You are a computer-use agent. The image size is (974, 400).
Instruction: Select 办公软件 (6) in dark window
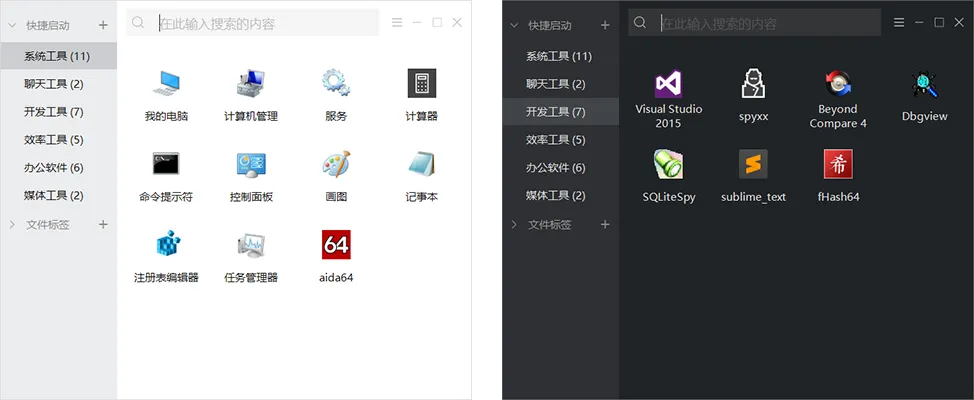click(560, 168)
